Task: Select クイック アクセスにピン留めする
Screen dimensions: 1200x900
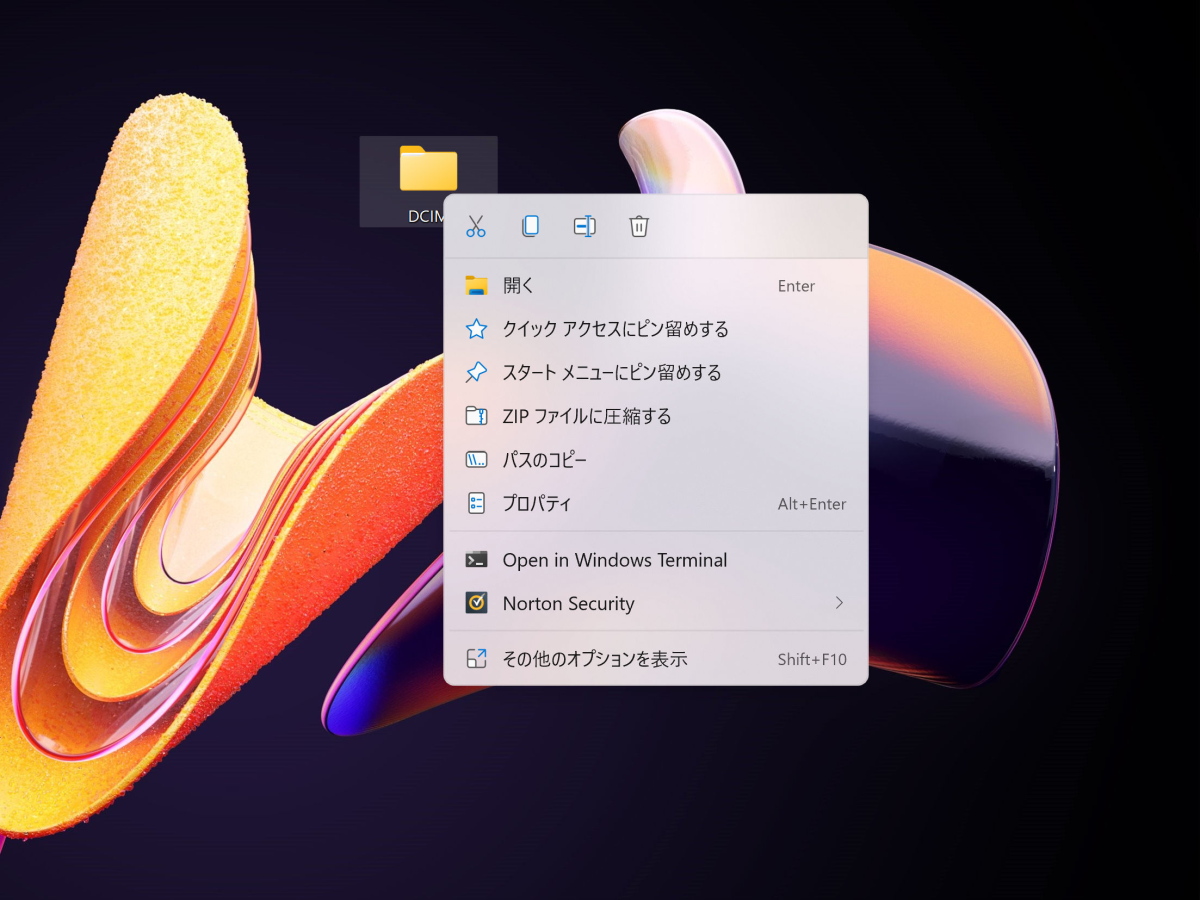Action: (656, 329)
